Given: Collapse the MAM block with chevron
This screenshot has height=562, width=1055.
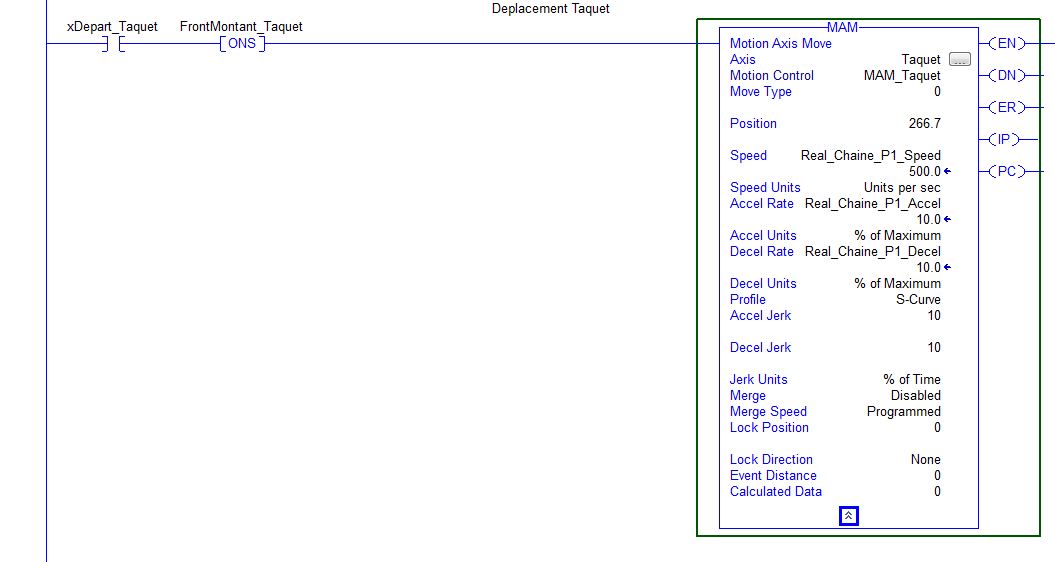Looking at the screenshot, I should (848, 516).
